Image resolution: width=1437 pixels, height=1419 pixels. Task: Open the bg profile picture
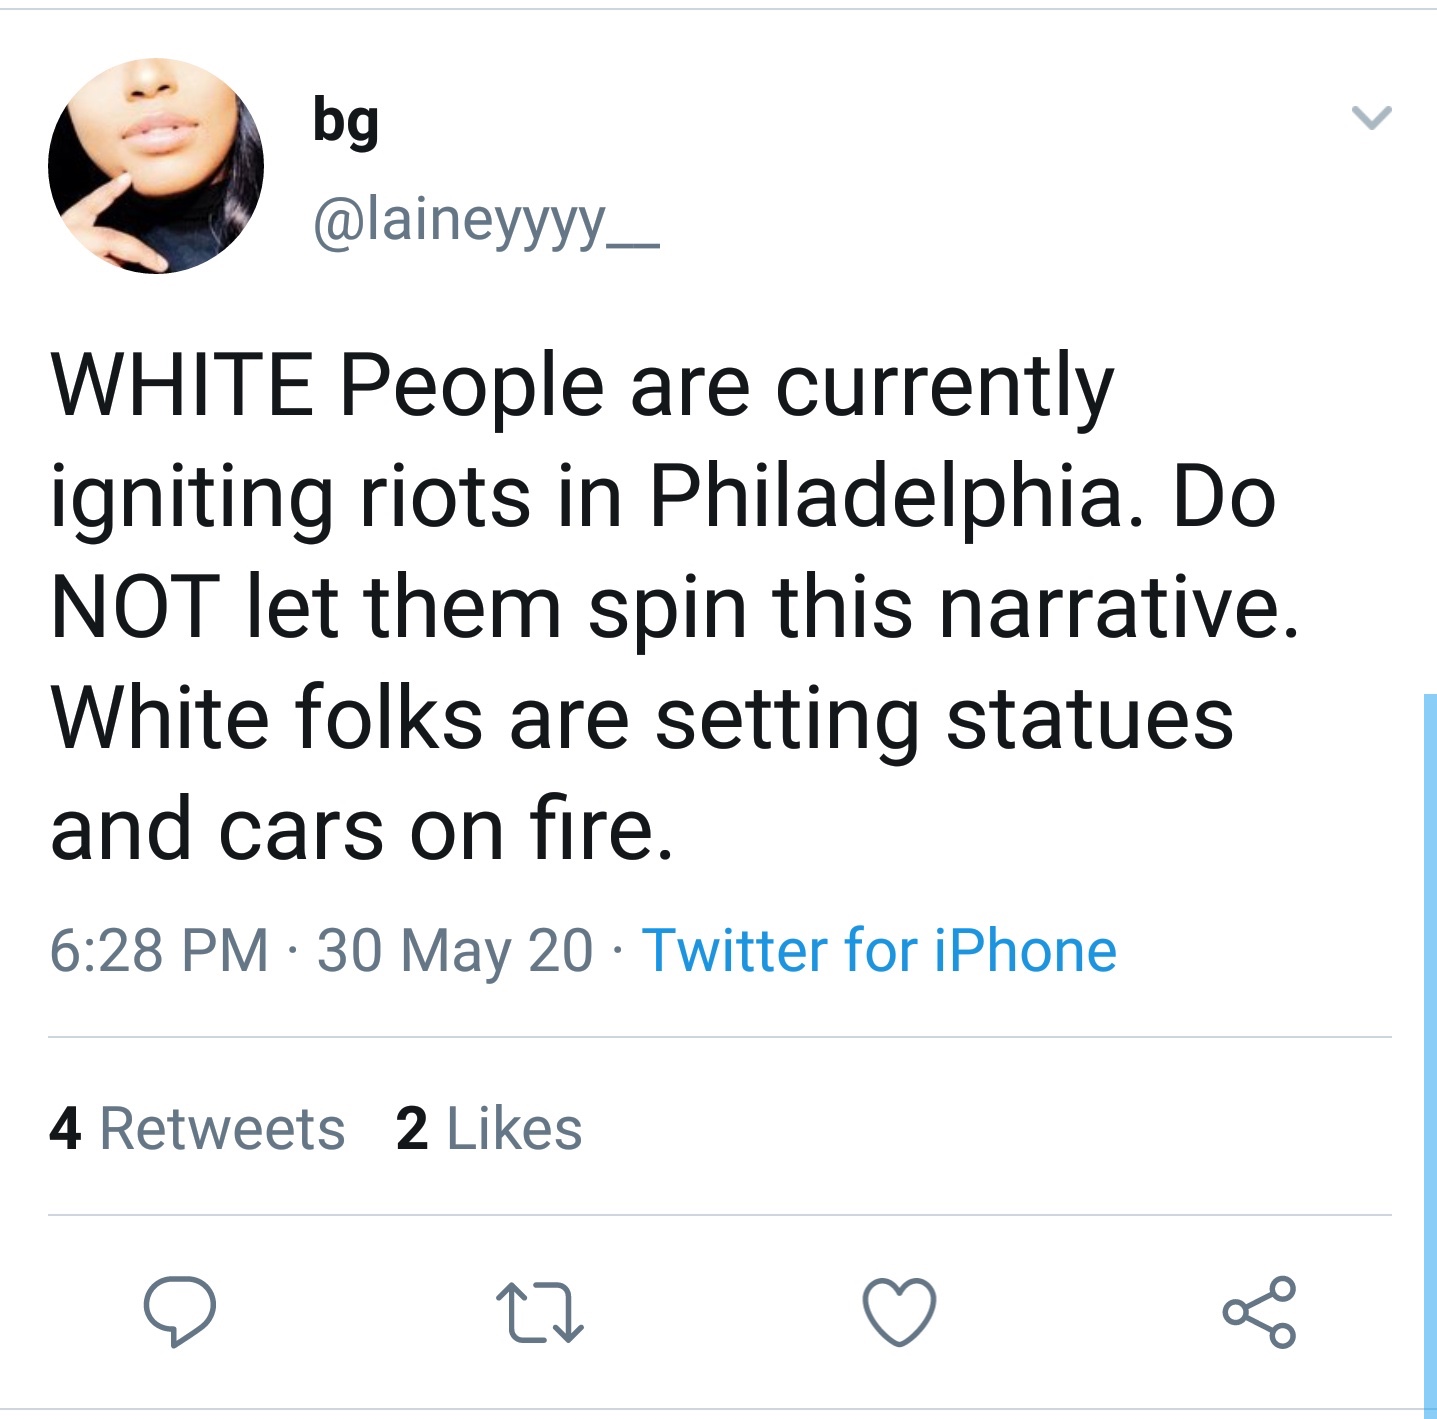pos(156,165)
